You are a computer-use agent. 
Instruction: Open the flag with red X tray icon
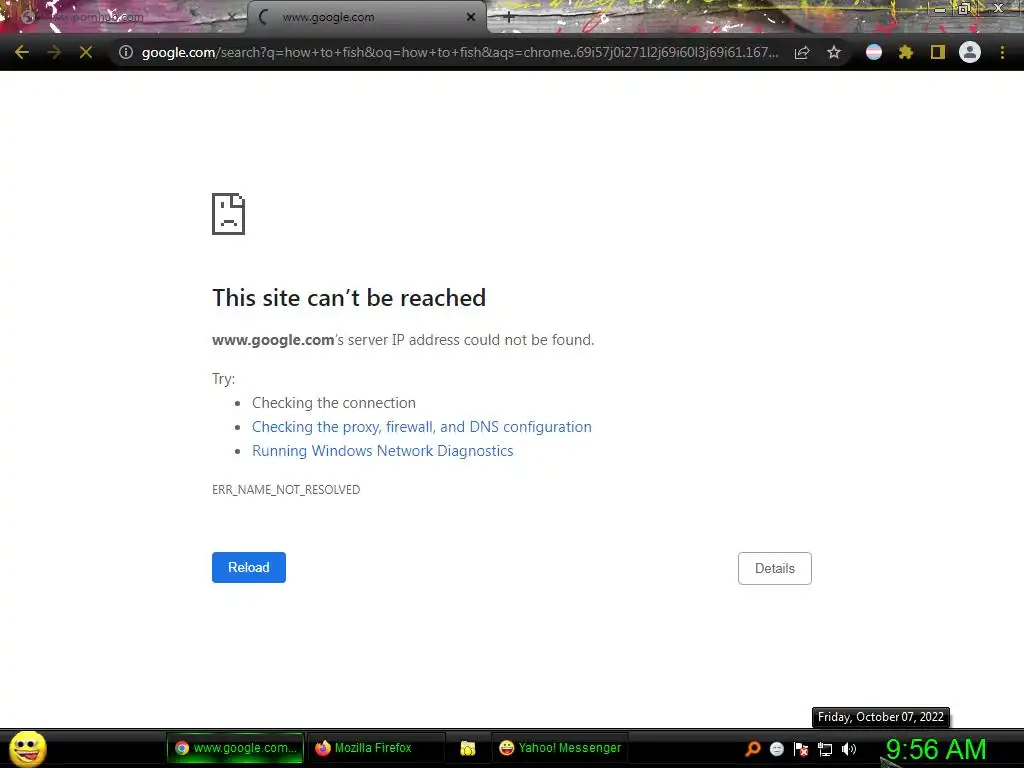801,749
